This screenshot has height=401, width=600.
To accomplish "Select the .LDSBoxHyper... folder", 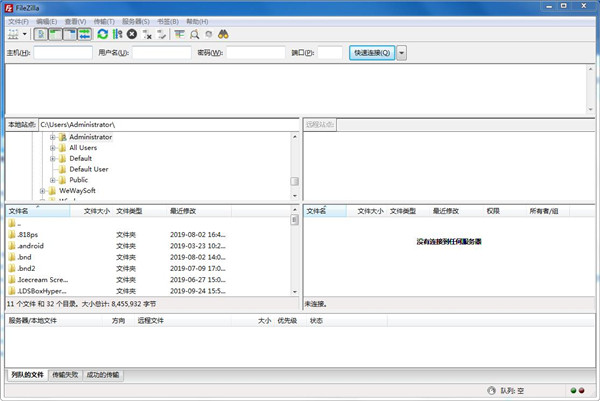I will (148, 291).
